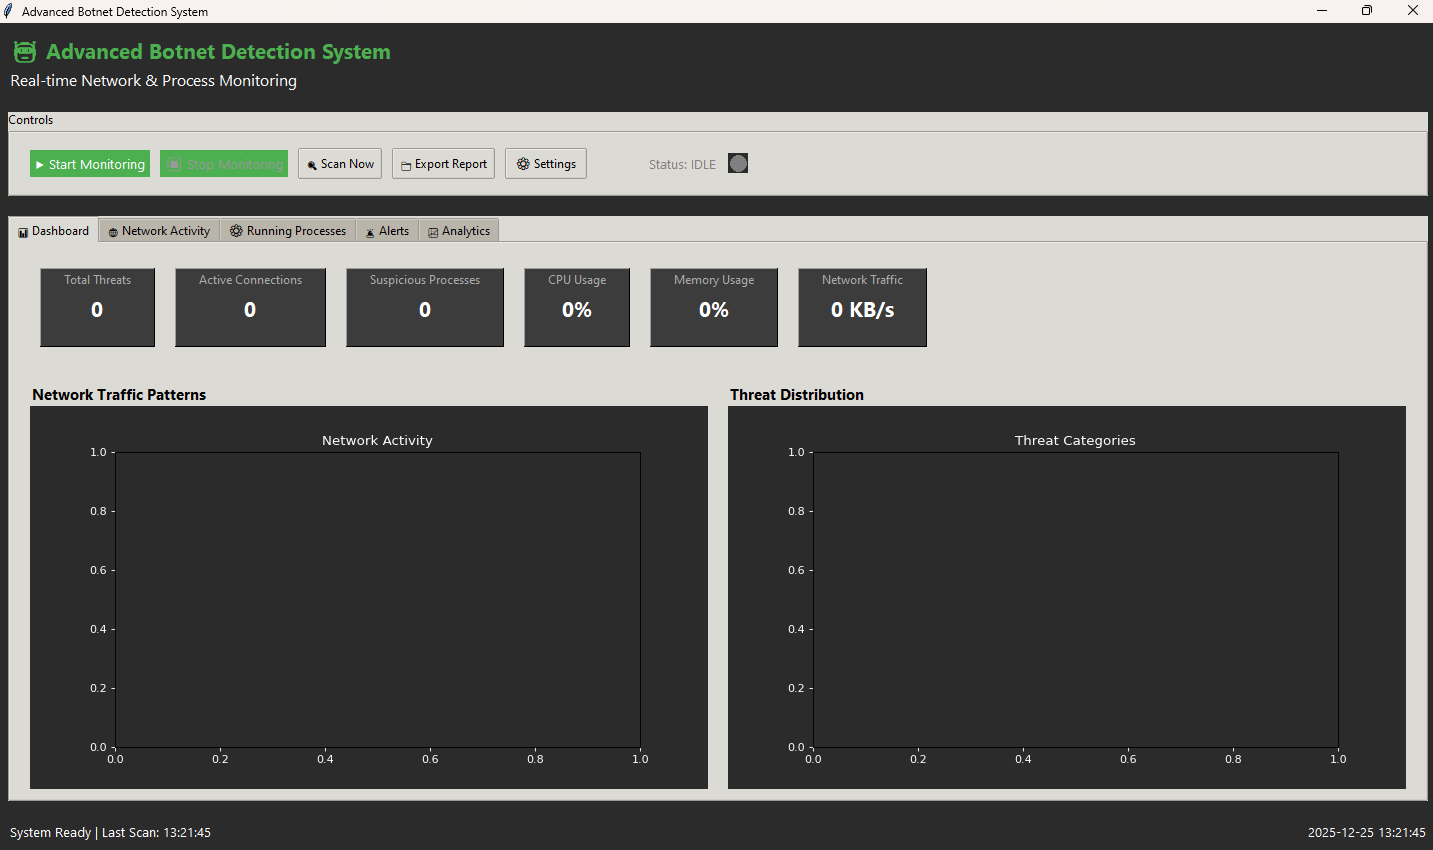Click the Active Connections stat card
Viewport: 1433px width, 850px height.
pyautogui.click(x=250, y=307)
